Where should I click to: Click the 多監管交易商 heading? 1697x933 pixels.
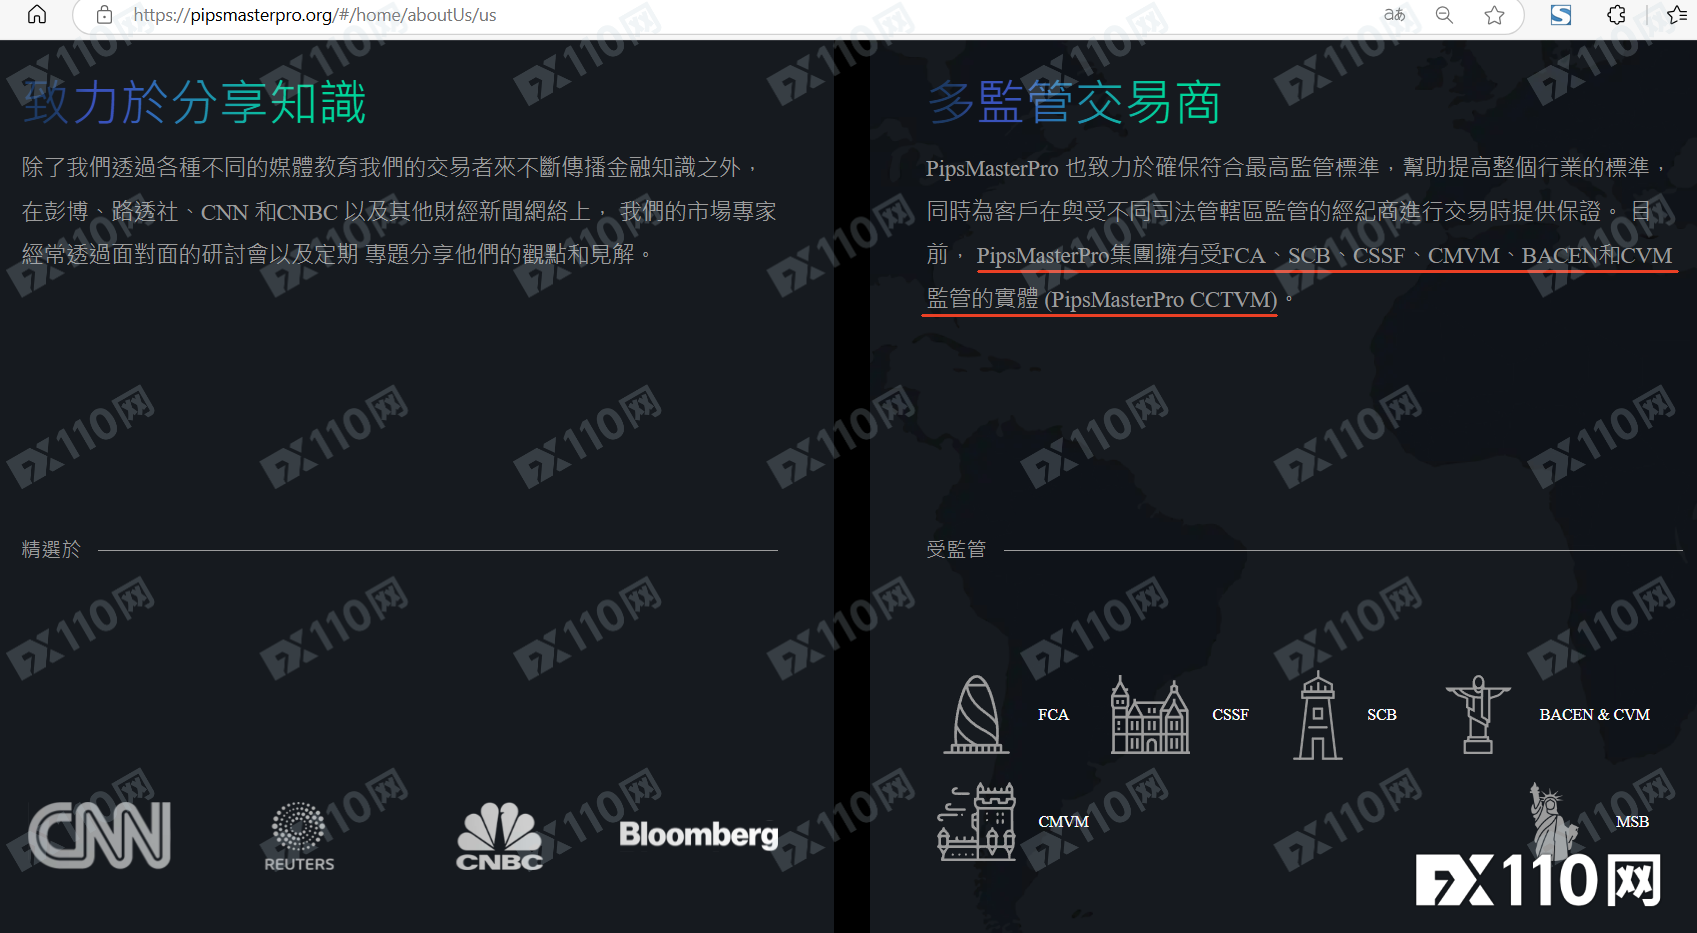[x=1075, y=103]
